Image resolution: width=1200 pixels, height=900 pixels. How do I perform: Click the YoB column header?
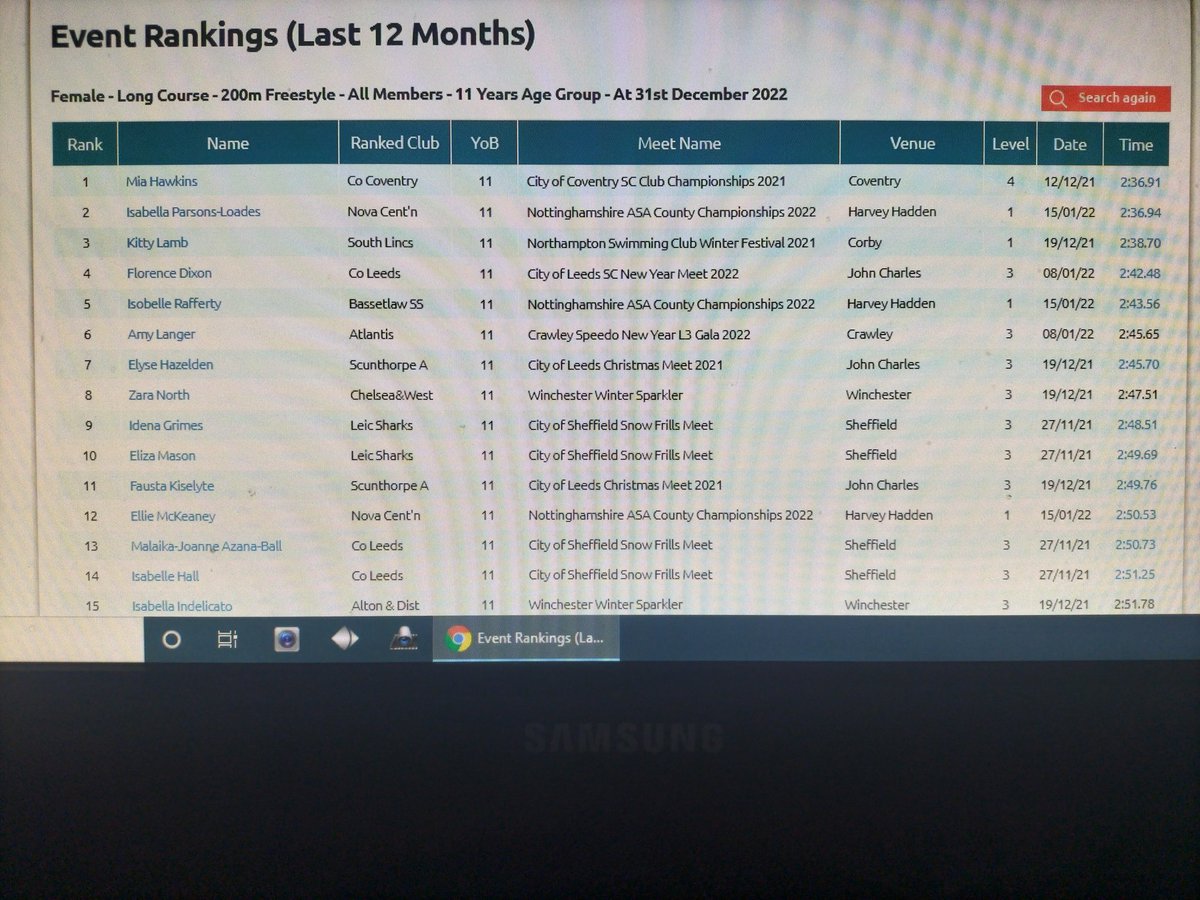pyautogui.click(x=485, y=144)
